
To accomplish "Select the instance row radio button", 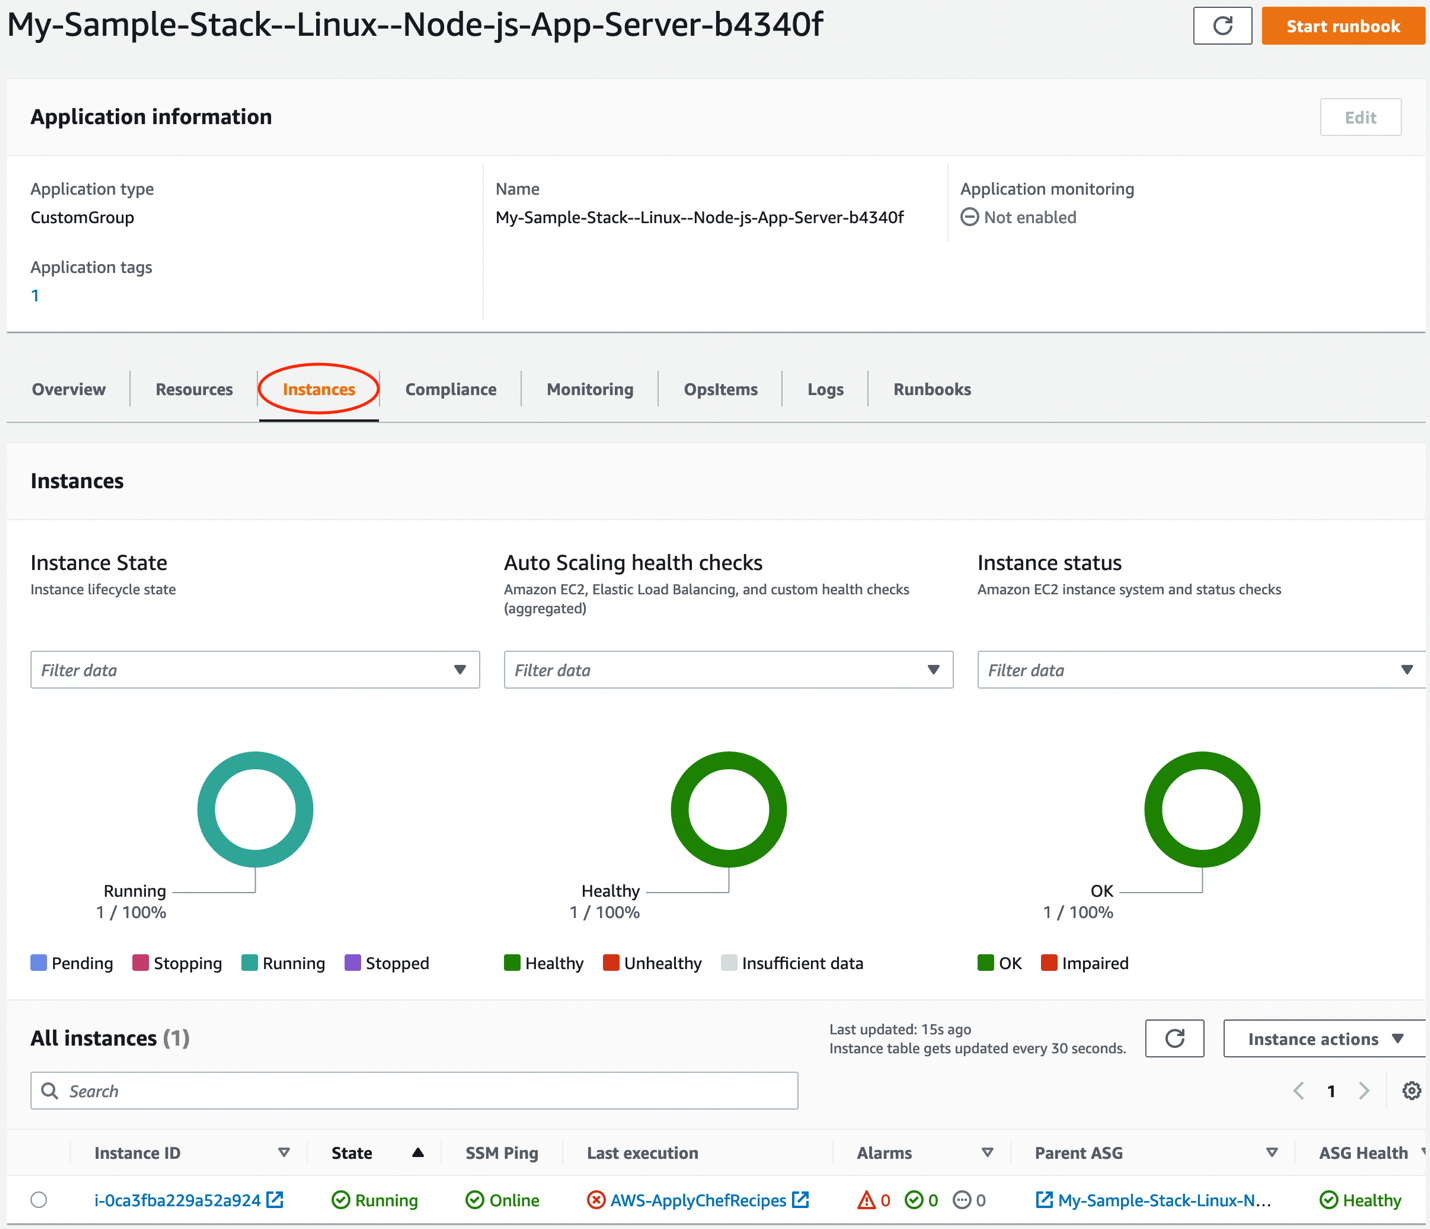I will [x=39, y=1199].
